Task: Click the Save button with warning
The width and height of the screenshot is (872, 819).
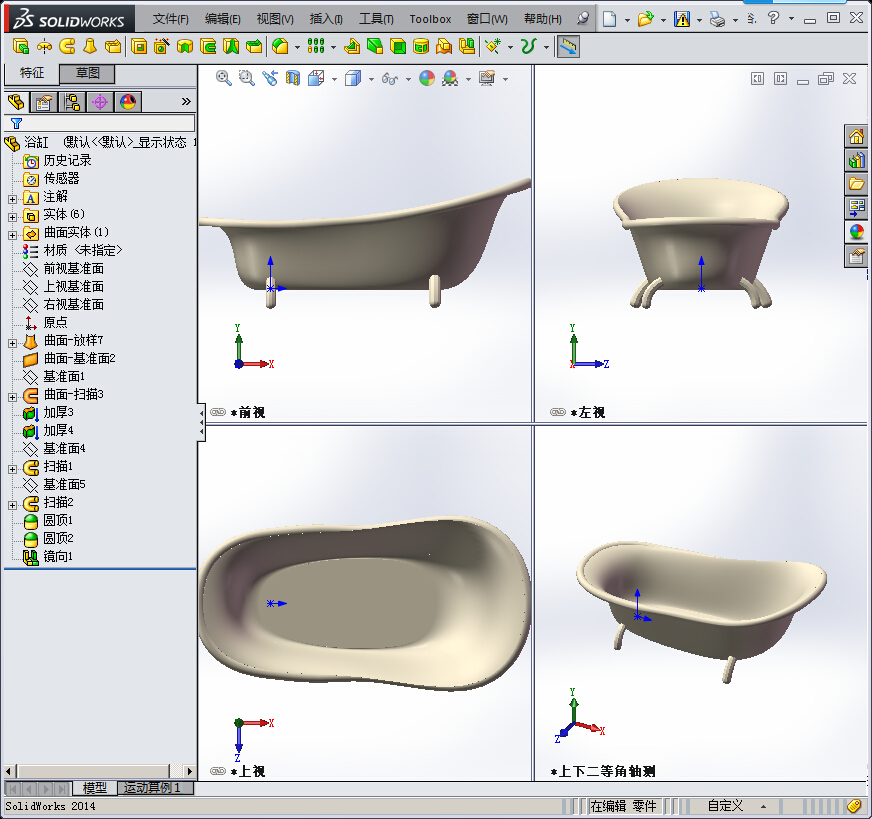Action: (682, 19)
